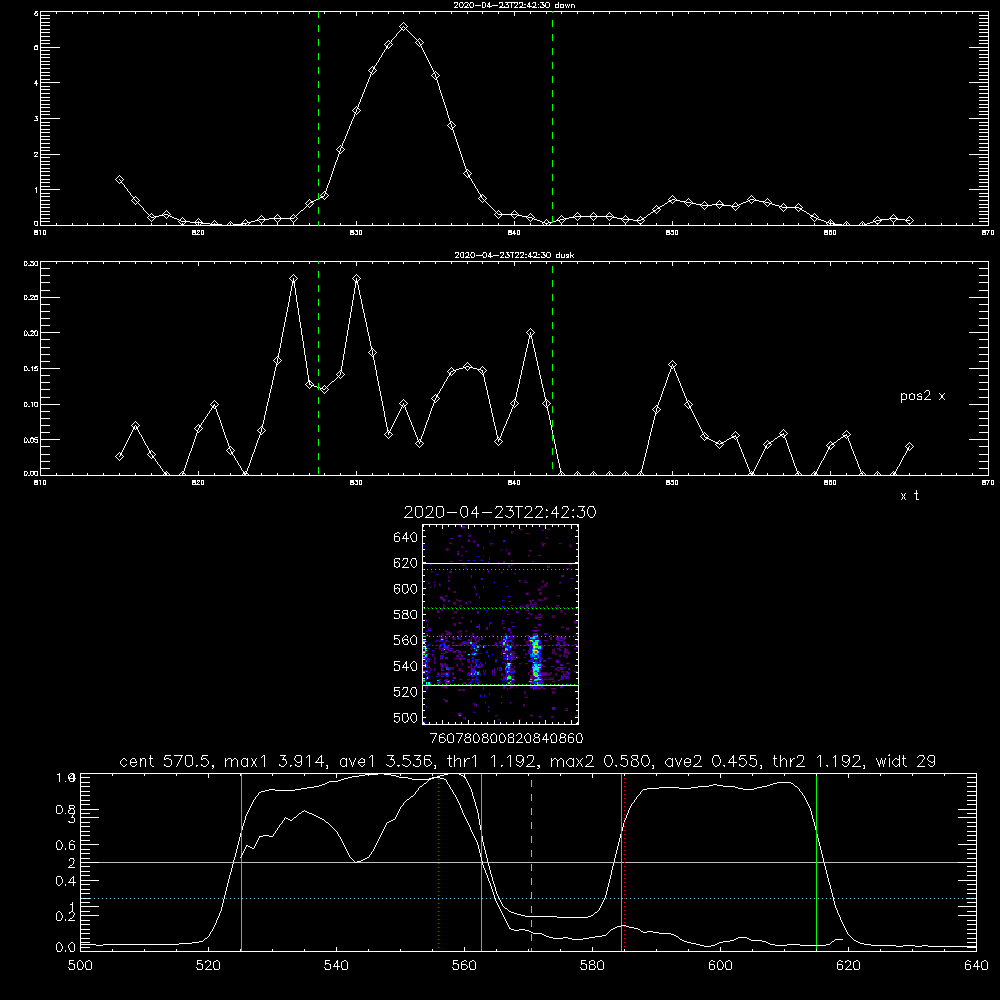Click spectrogram y-axis label 580
This screenshot has height=1000, width=1000.
[406, 615]
